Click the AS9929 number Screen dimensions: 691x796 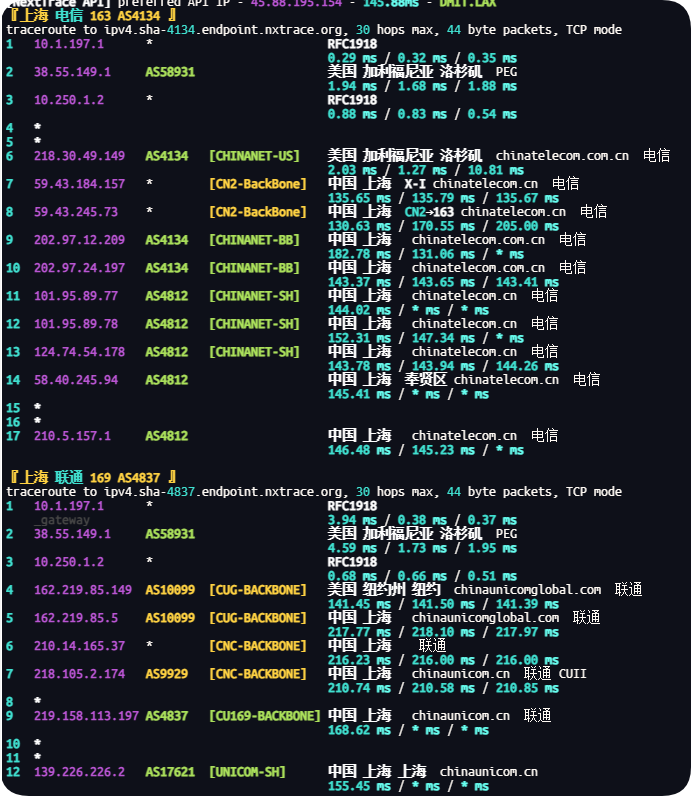click(167, 674)
